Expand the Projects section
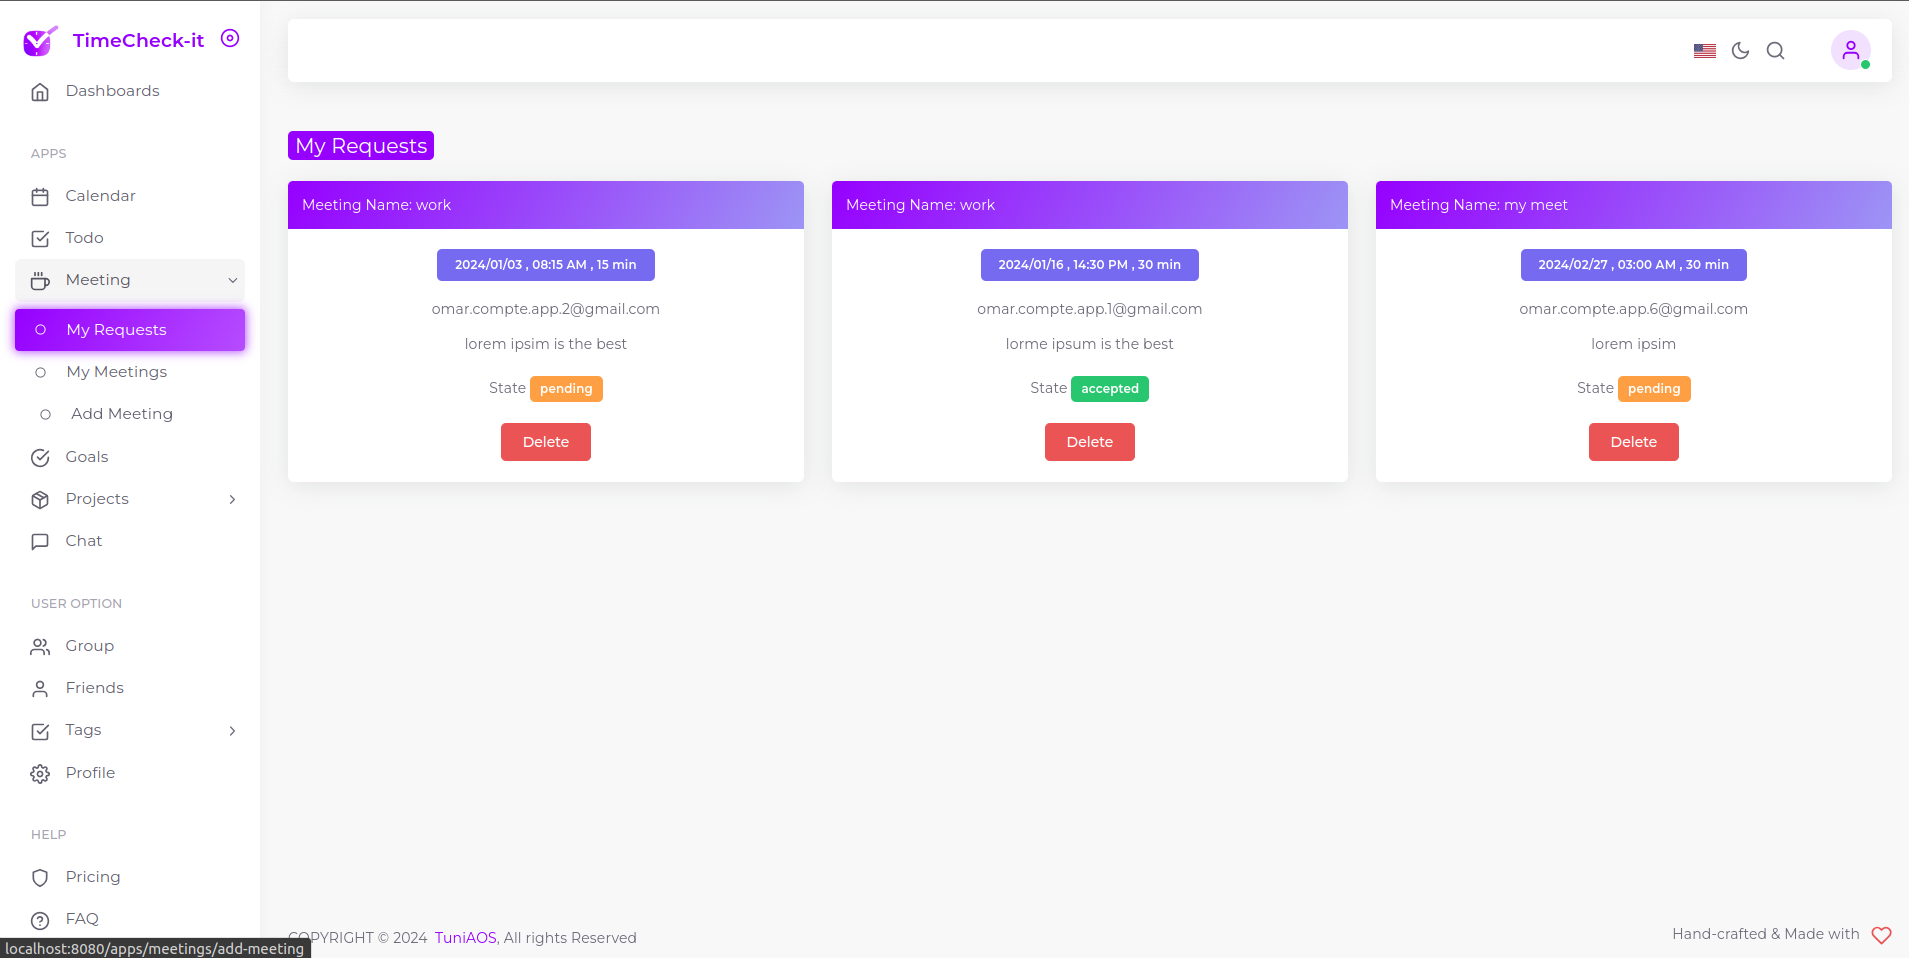The height and width of the screenshot is (958, 1909). pos(231,499)
